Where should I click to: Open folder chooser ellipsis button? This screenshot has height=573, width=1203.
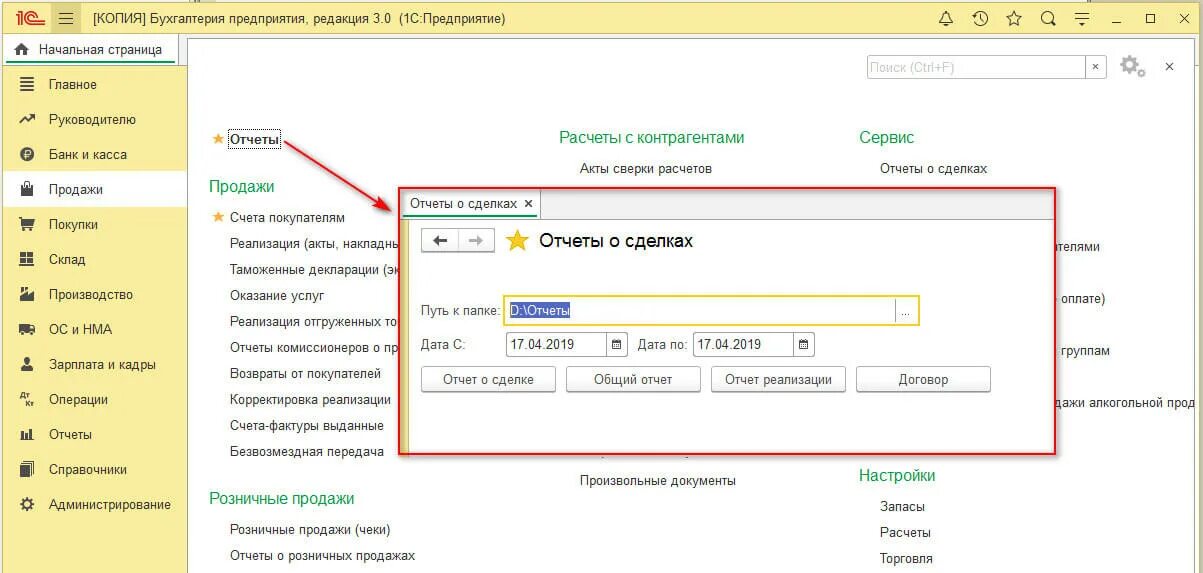pos(905,311)
